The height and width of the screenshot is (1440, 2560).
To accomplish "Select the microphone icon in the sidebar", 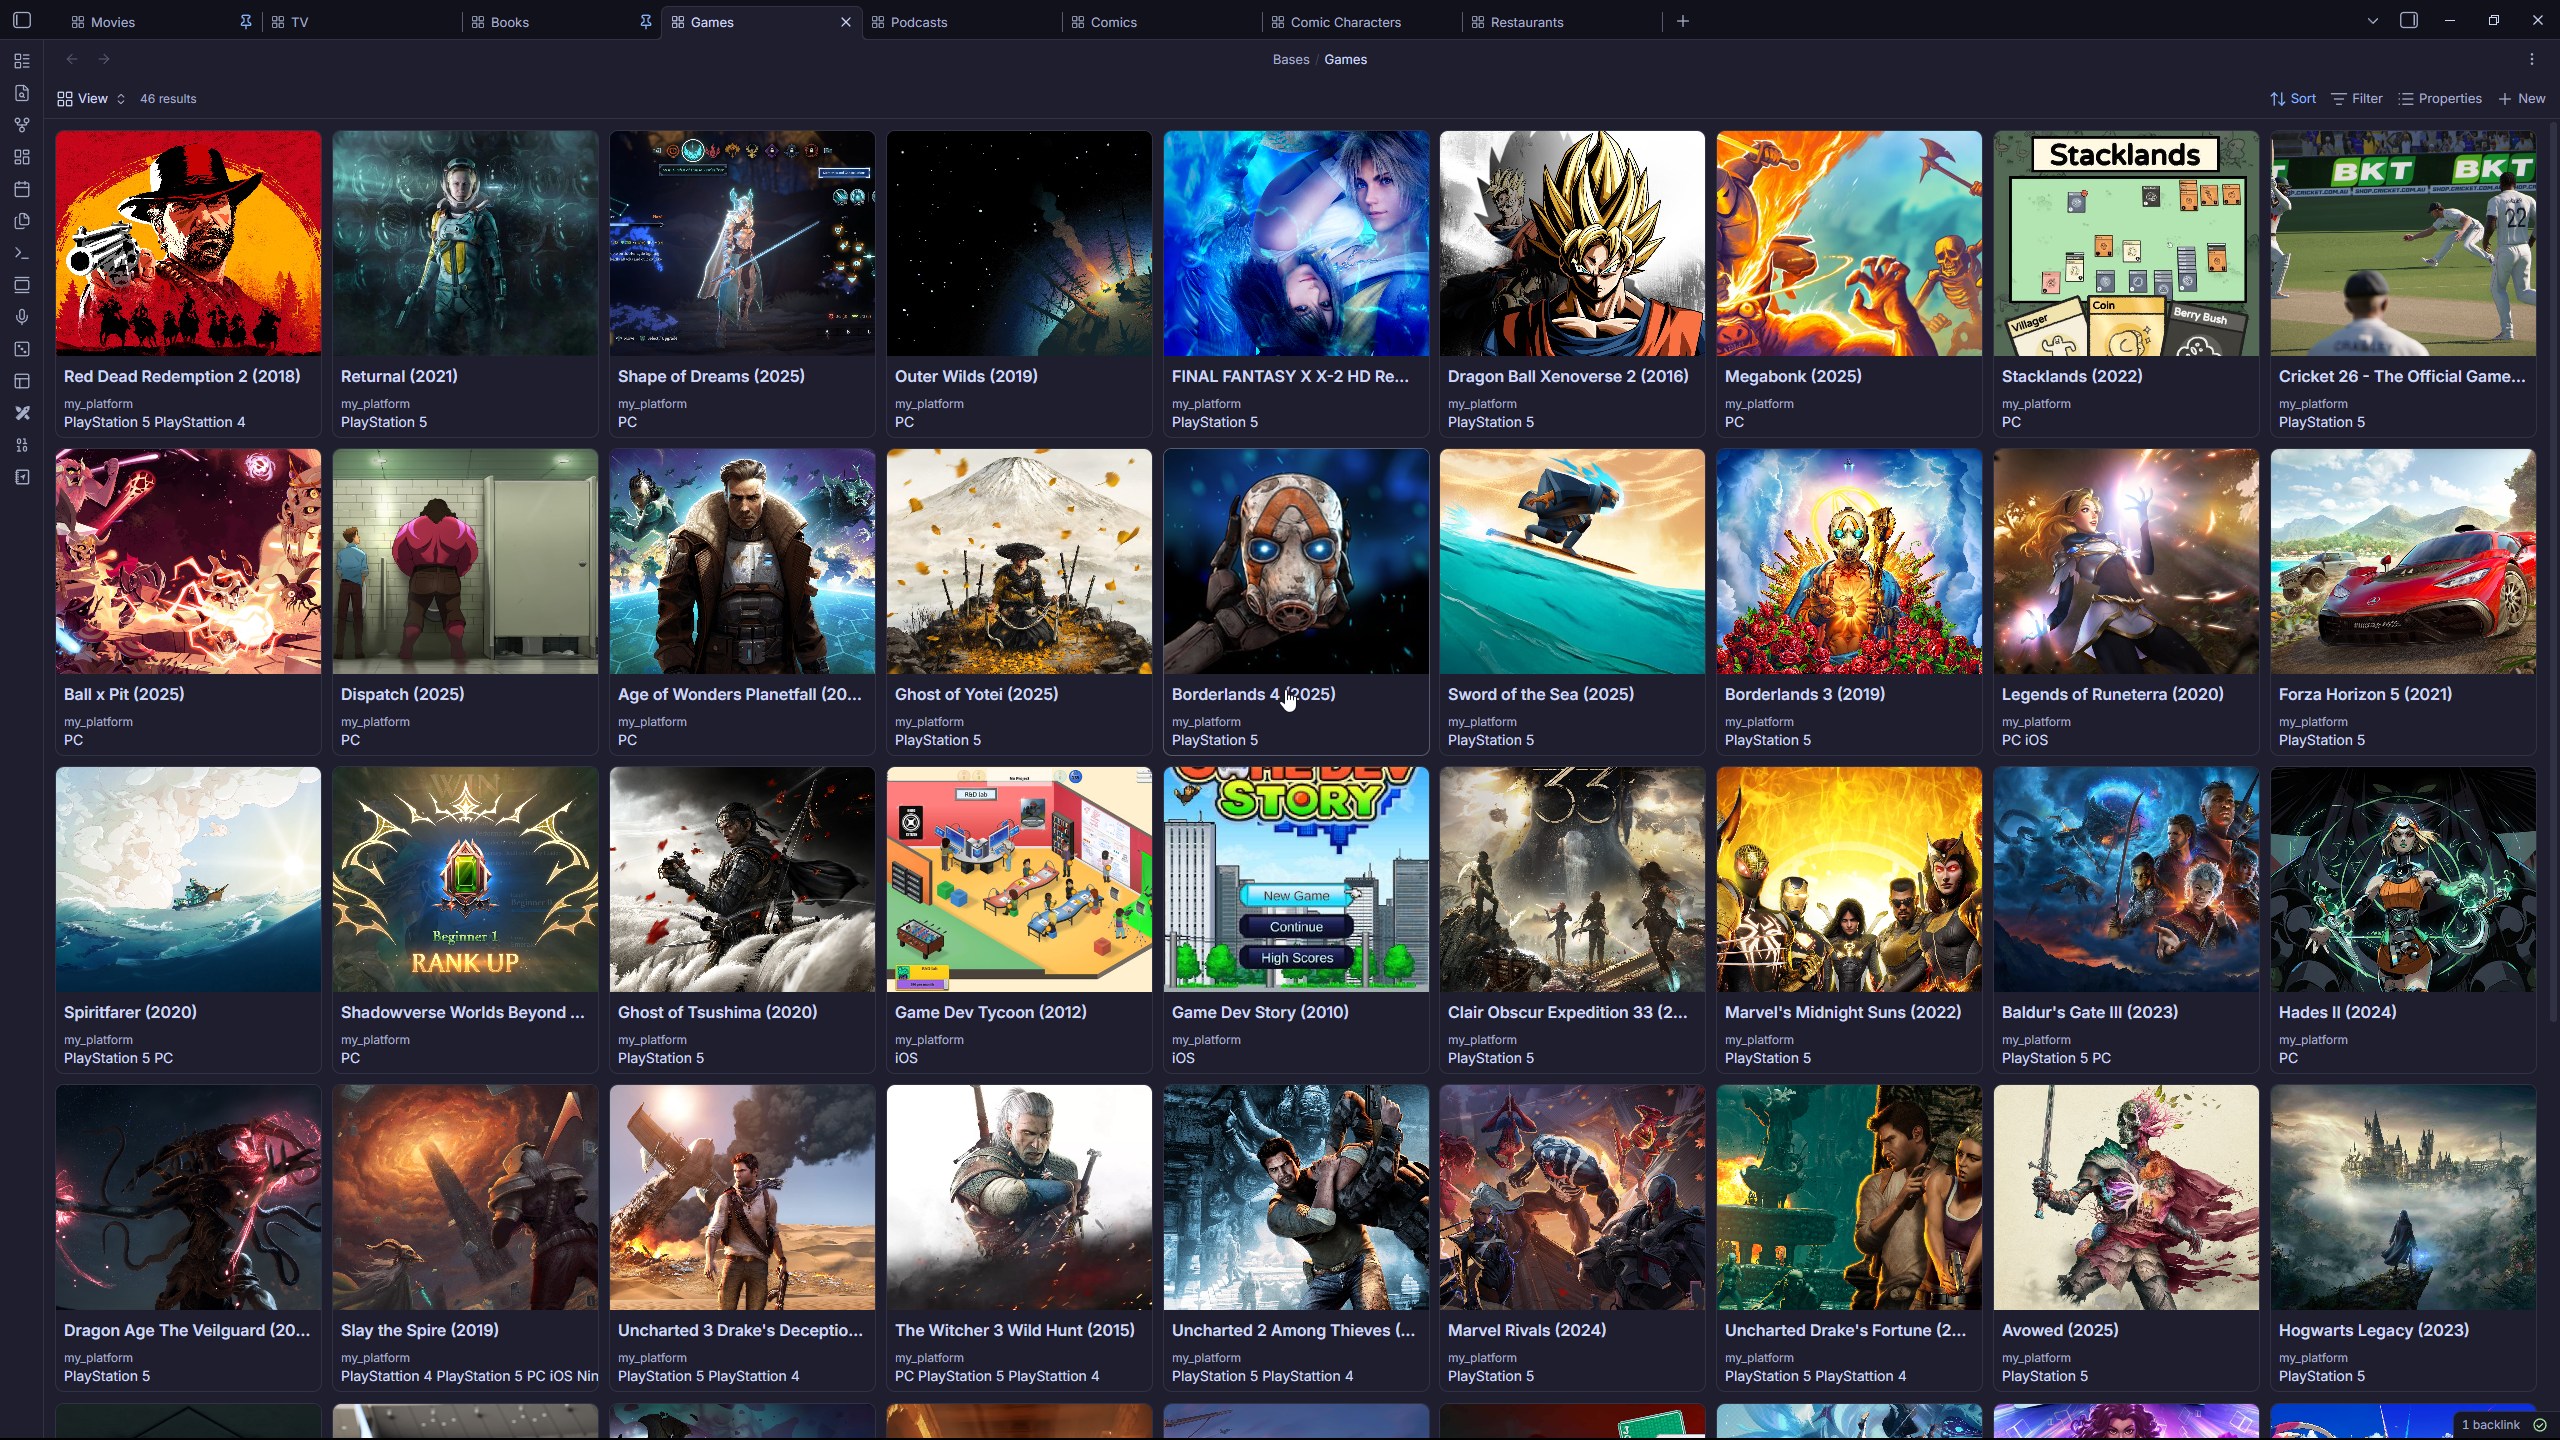I will (22, 316).
